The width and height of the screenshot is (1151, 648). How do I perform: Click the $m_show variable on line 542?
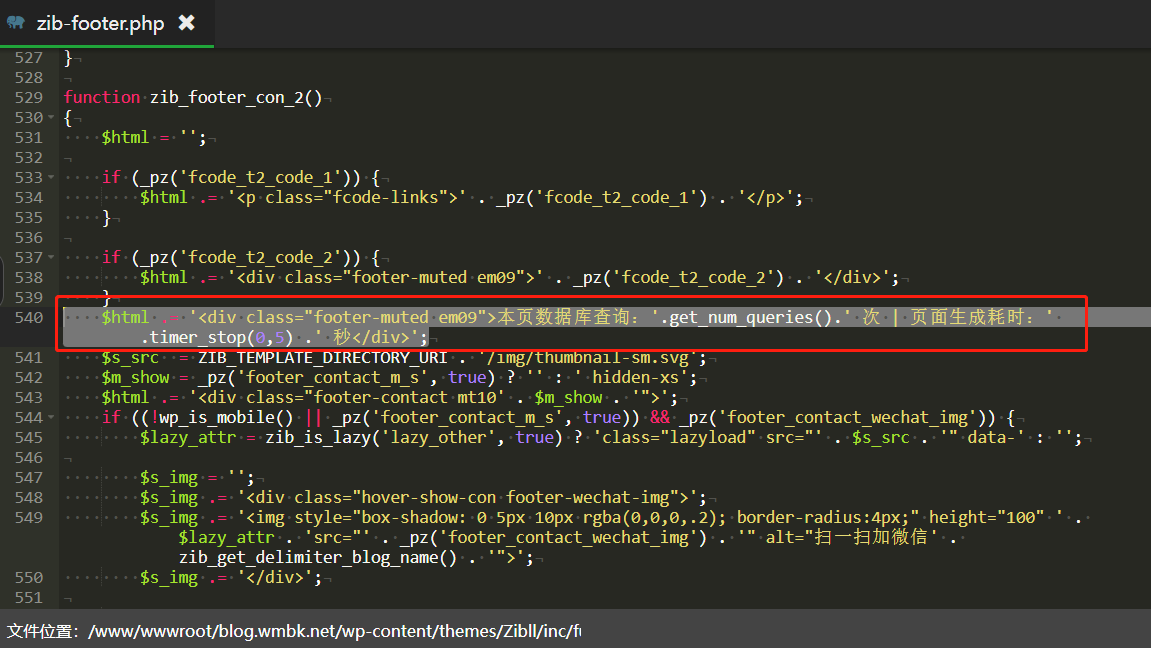tap(135, 377)
